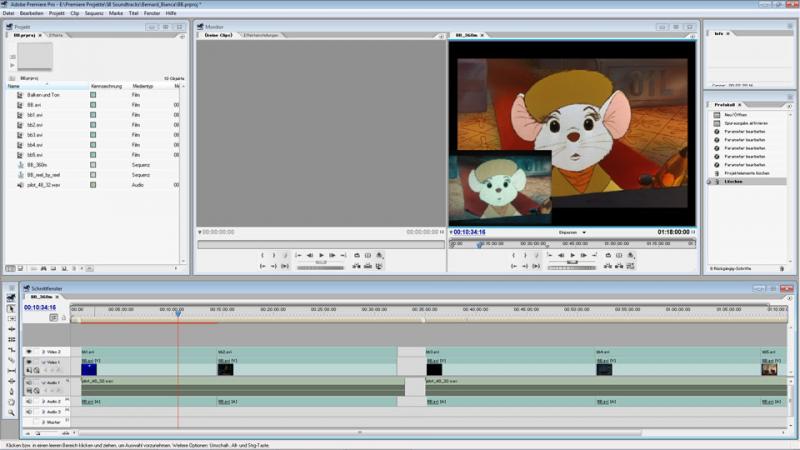Open the Sequenz menu

(x=94, y=13)
